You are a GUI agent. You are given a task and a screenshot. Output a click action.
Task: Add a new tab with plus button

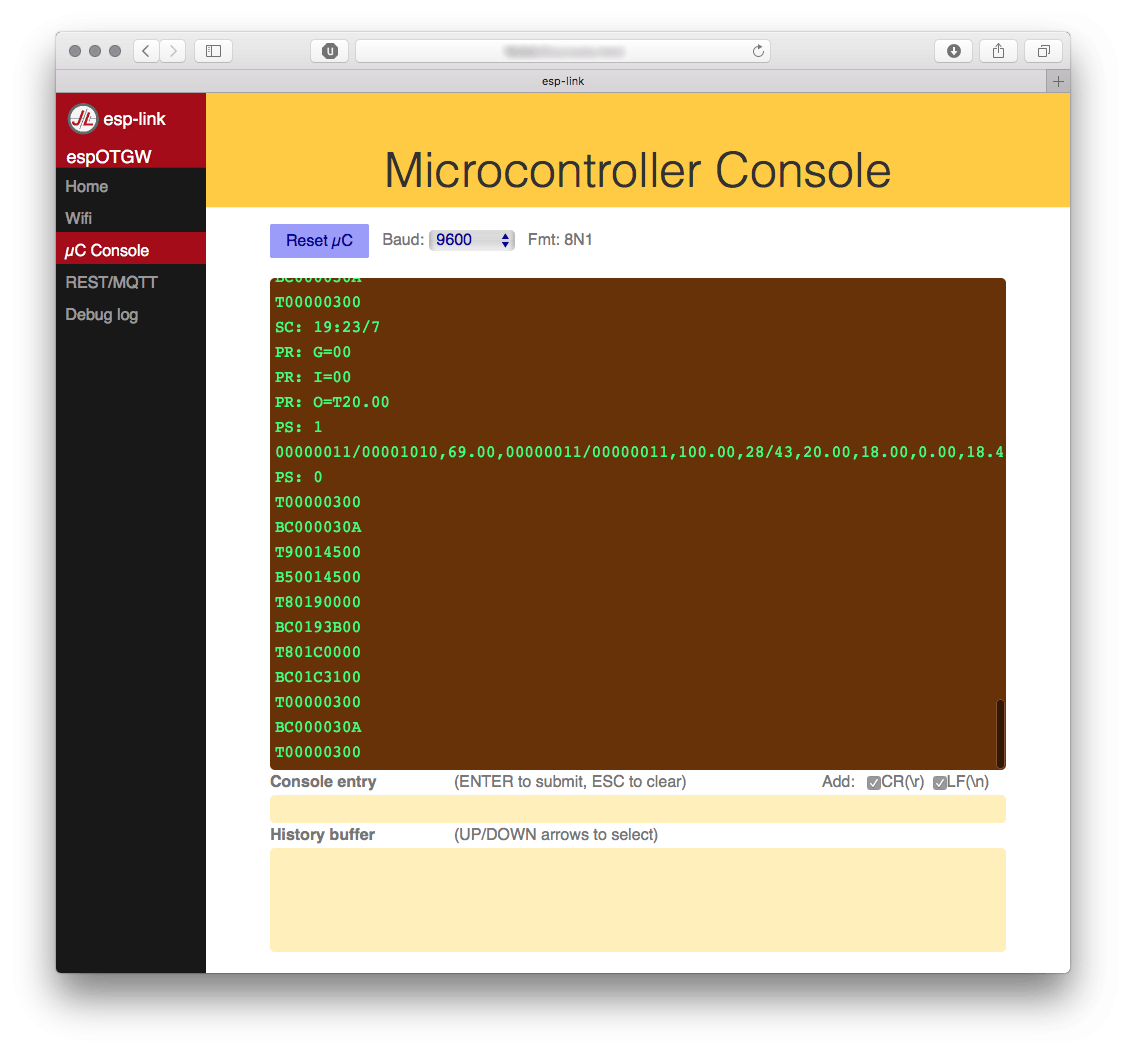click(x=1058, y=81)
